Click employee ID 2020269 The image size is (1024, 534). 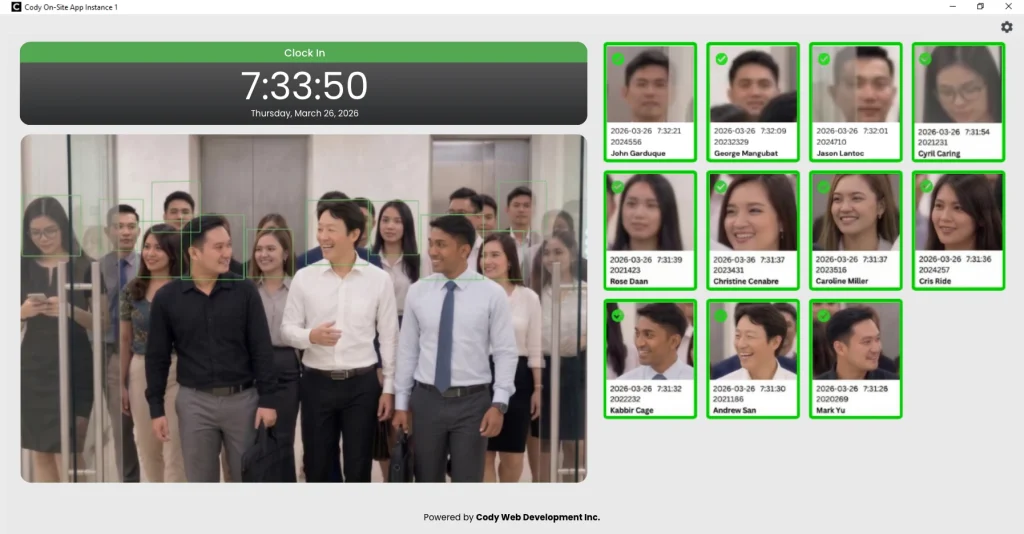pos(832,400)
